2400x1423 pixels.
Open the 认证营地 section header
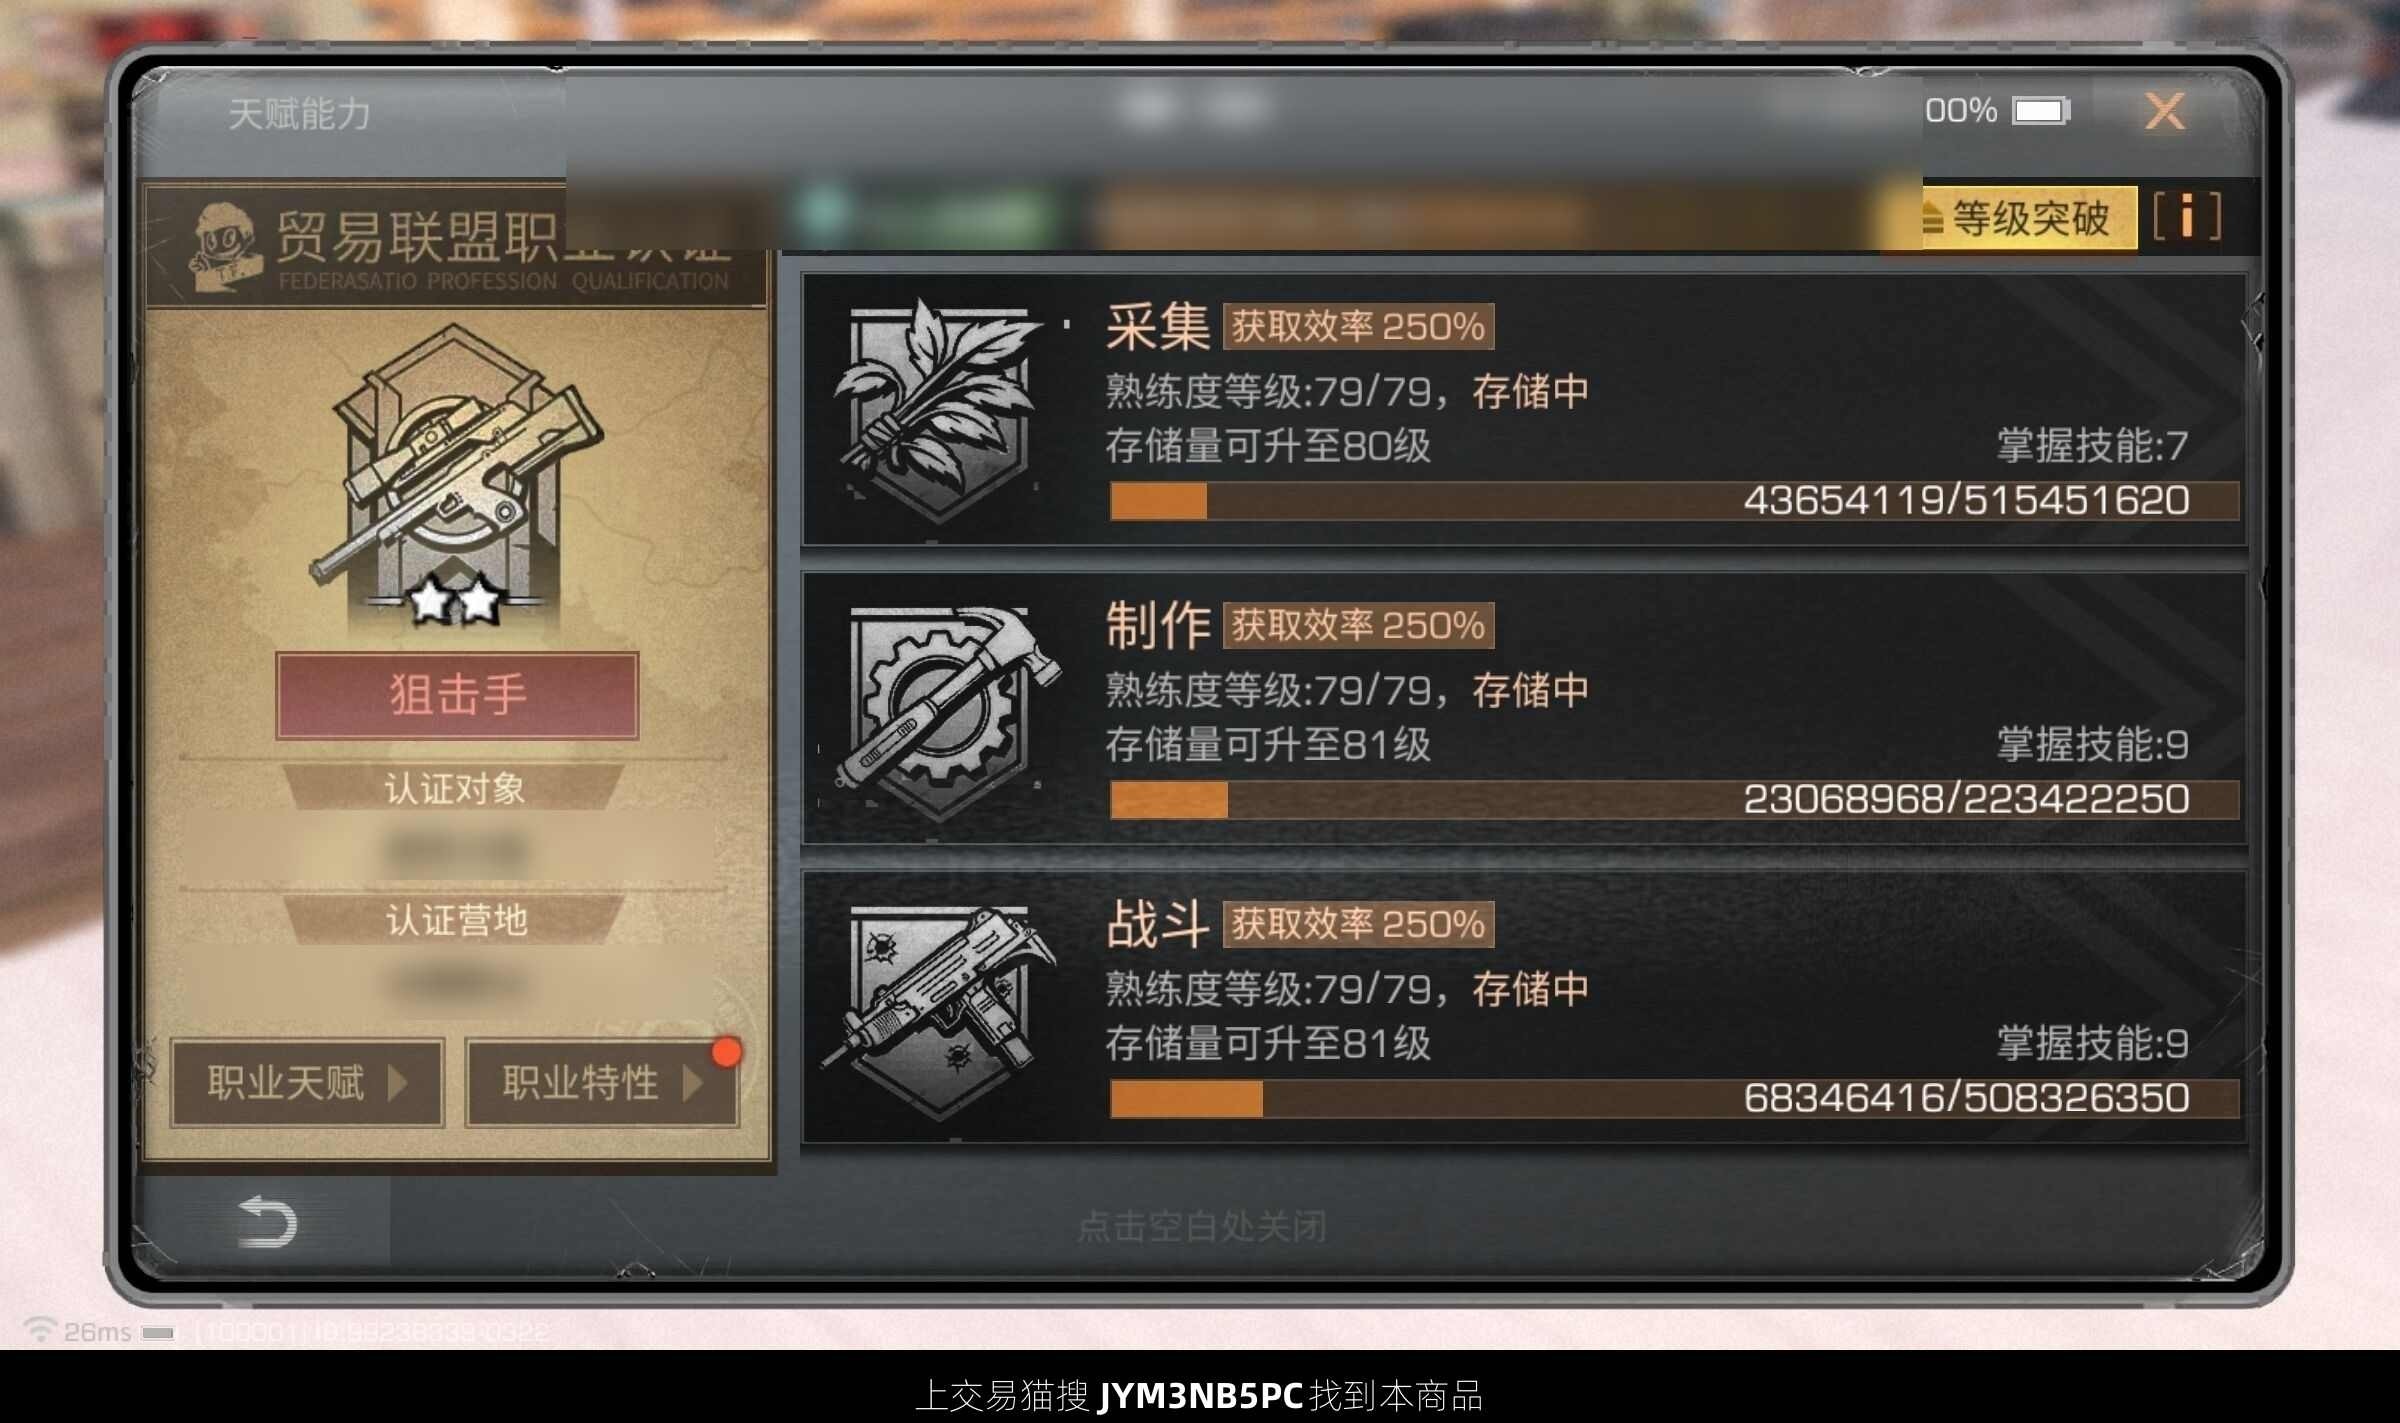pyautogui.click(x=454, y=920)
